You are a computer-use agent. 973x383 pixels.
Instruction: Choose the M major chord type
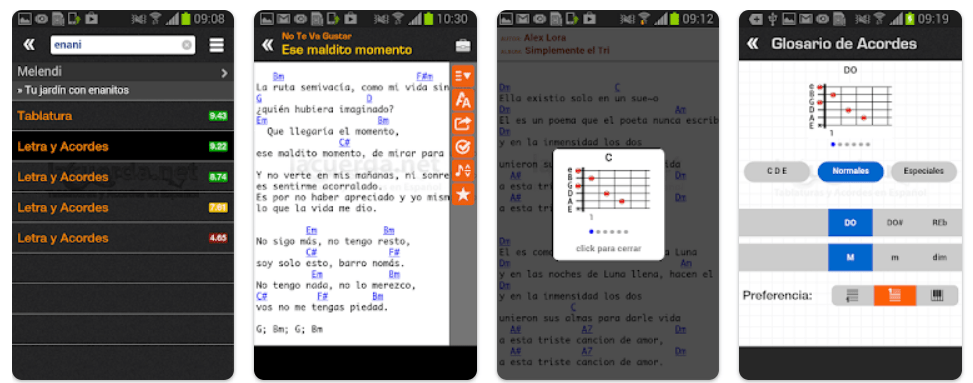850,258
